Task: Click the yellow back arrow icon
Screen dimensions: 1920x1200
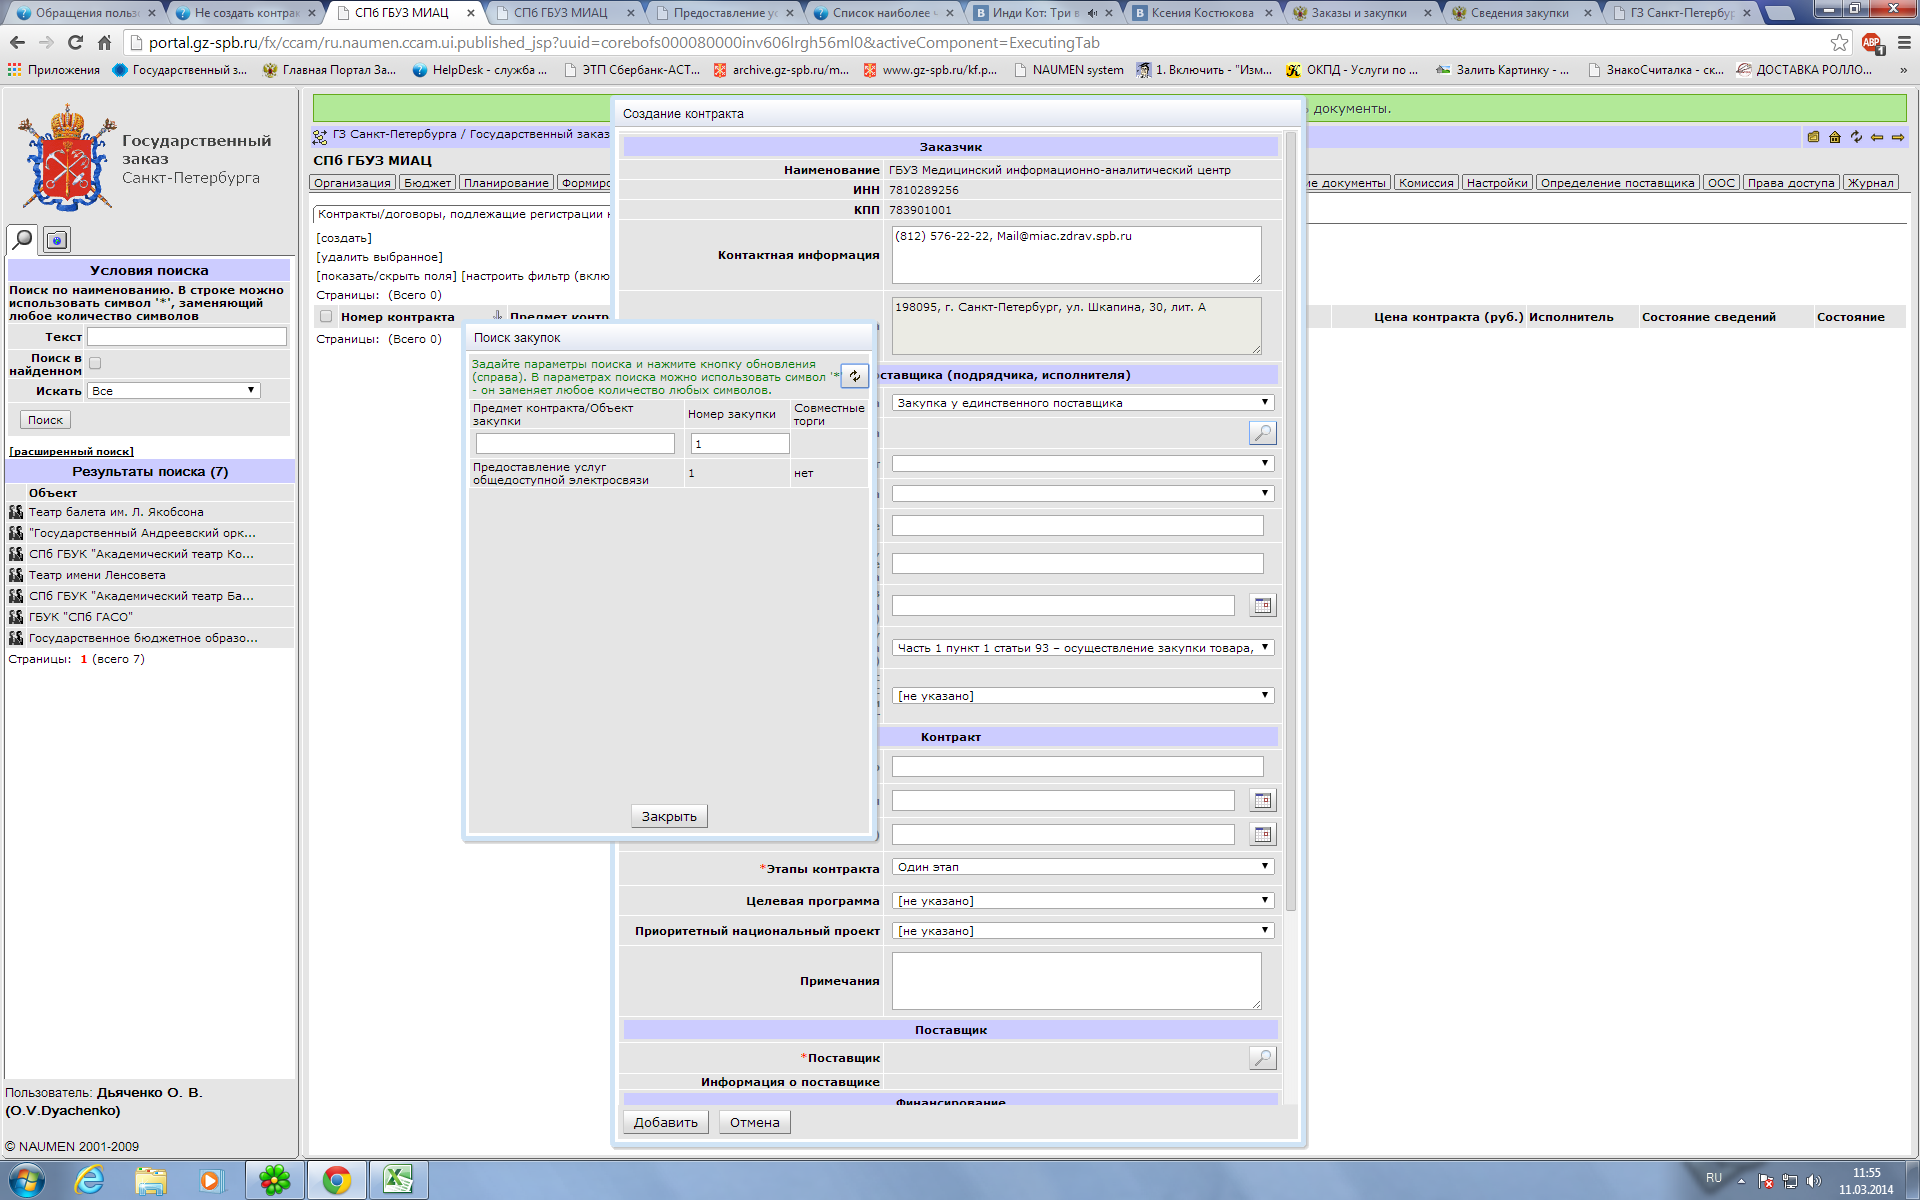Action: pyautogui.click(x=1877, y=137)
